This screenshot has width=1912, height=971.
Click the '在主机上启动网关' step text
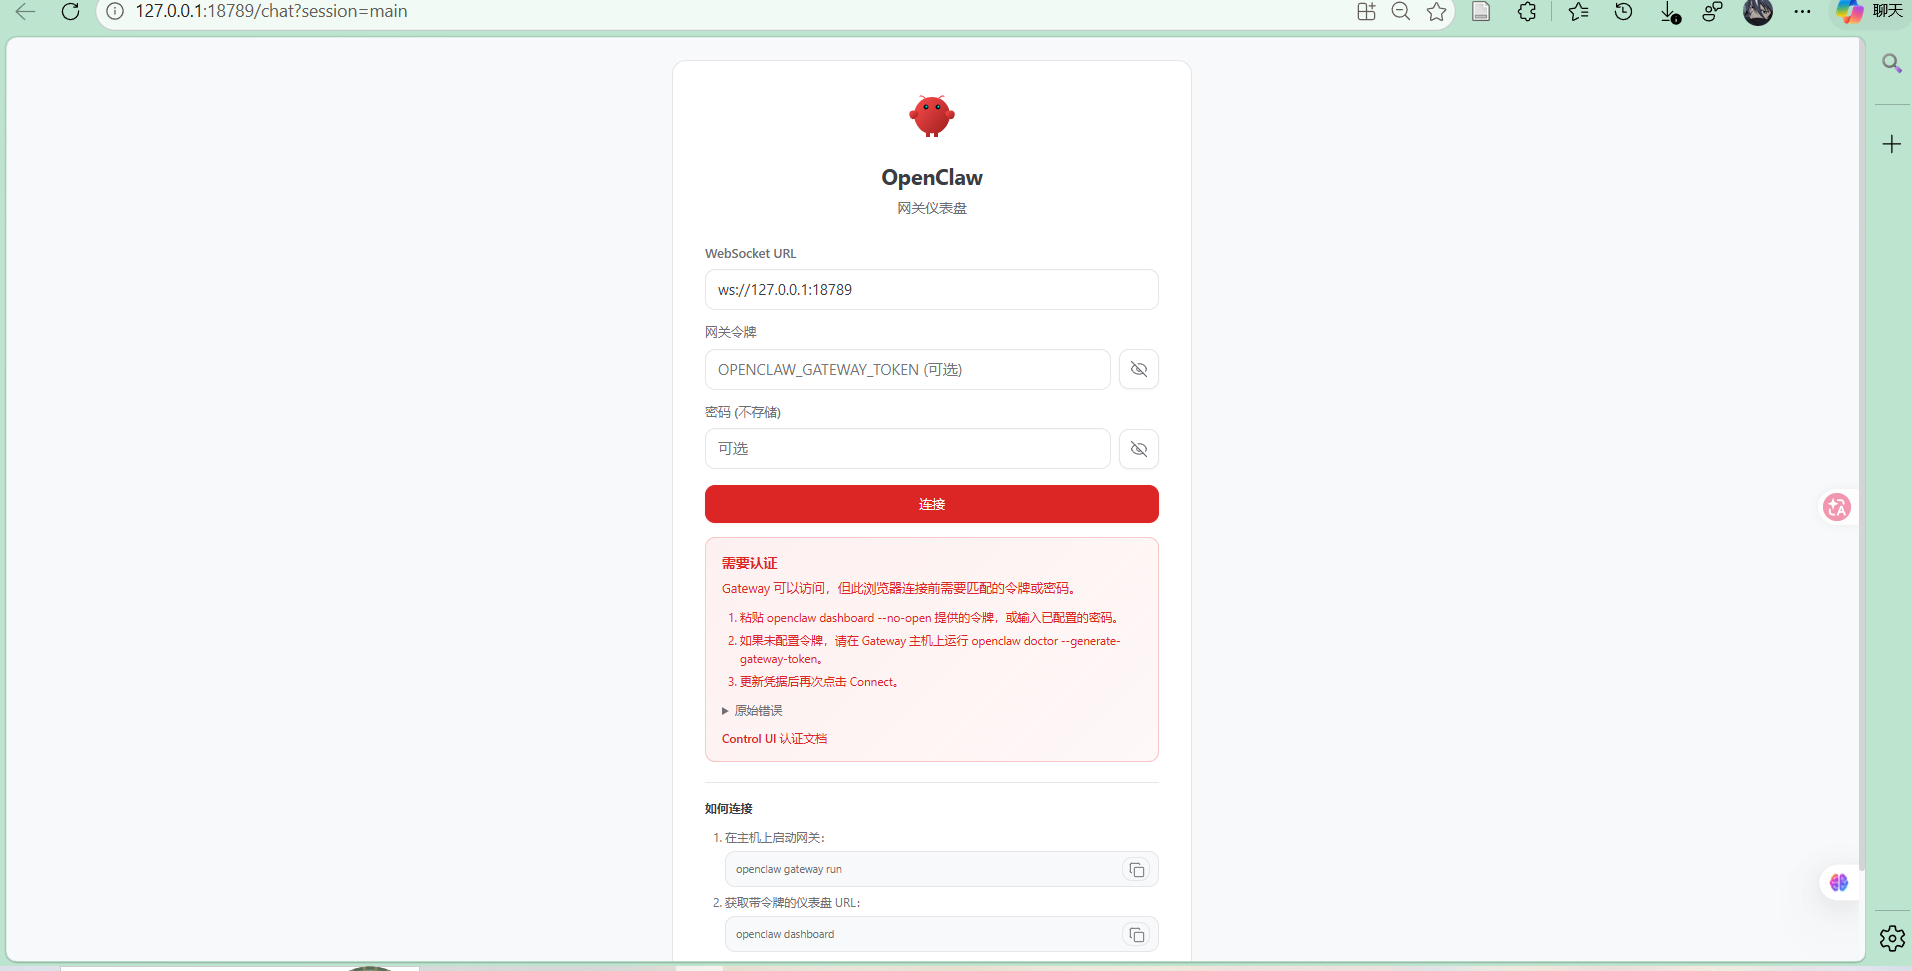pyautogui.click(x=773, y=838)
